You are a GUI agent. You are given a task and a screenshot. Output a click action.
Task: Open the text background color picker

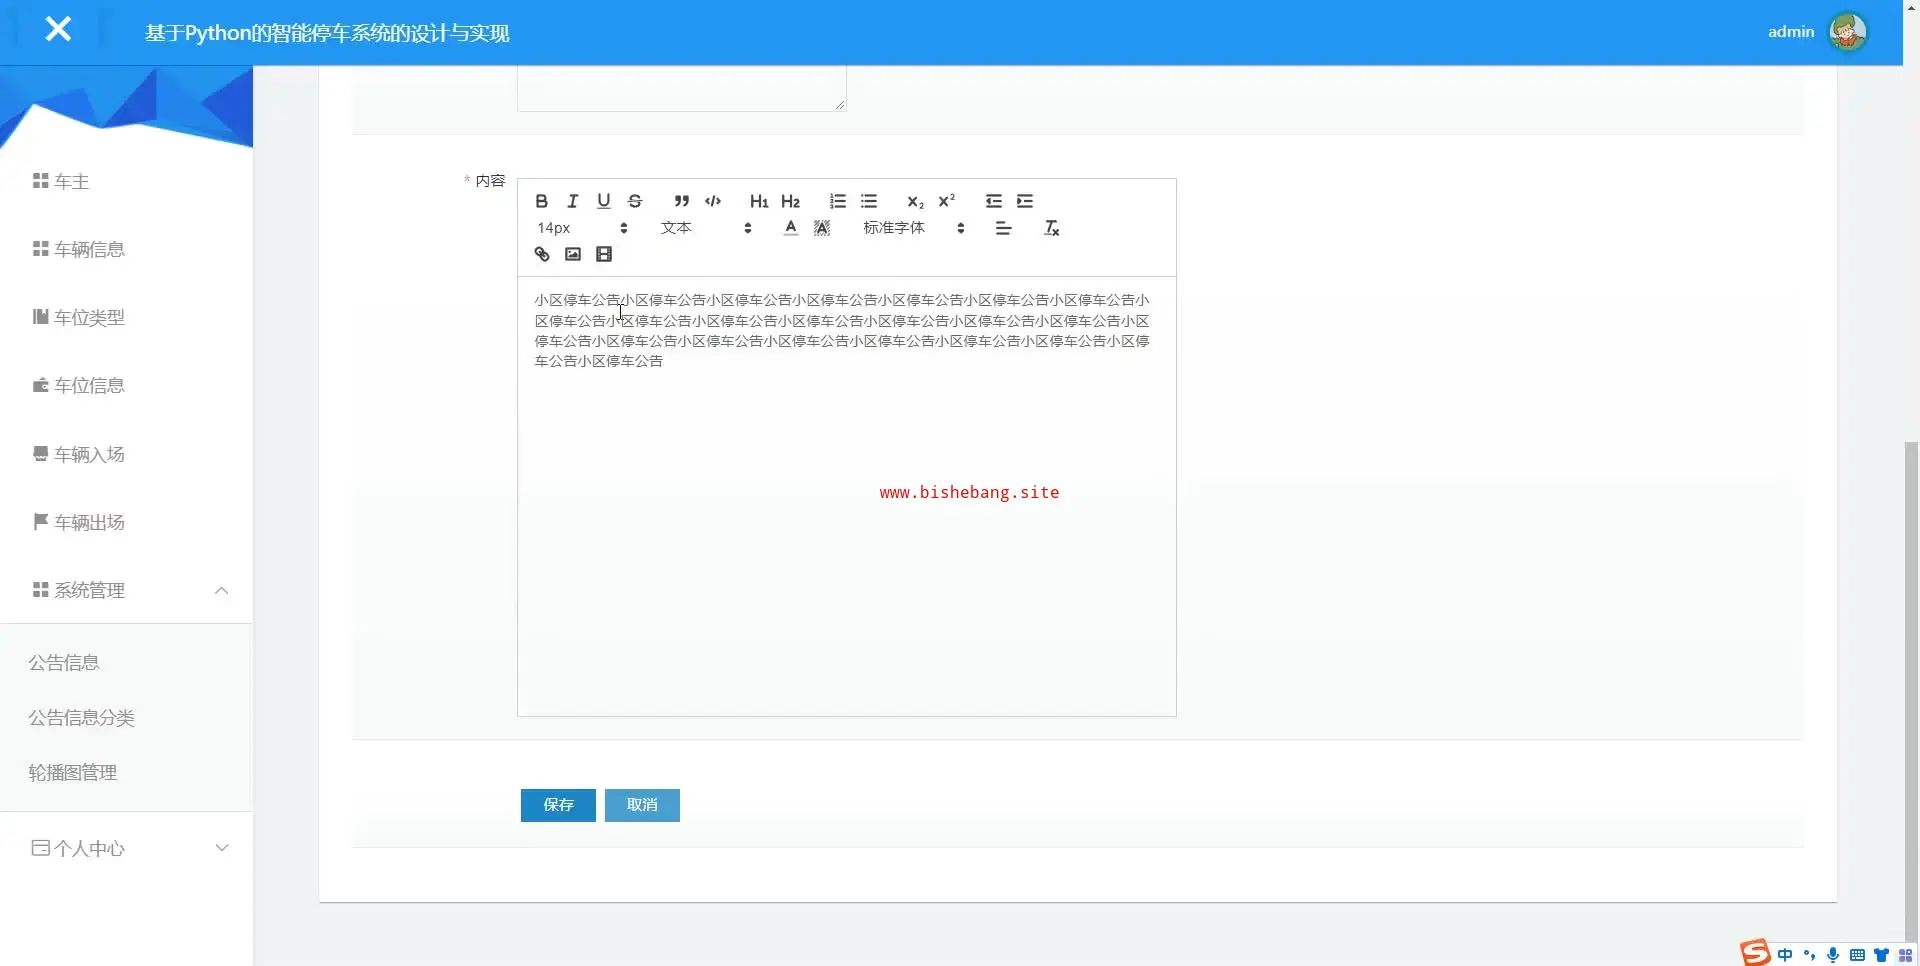click(x=822, y=228)
